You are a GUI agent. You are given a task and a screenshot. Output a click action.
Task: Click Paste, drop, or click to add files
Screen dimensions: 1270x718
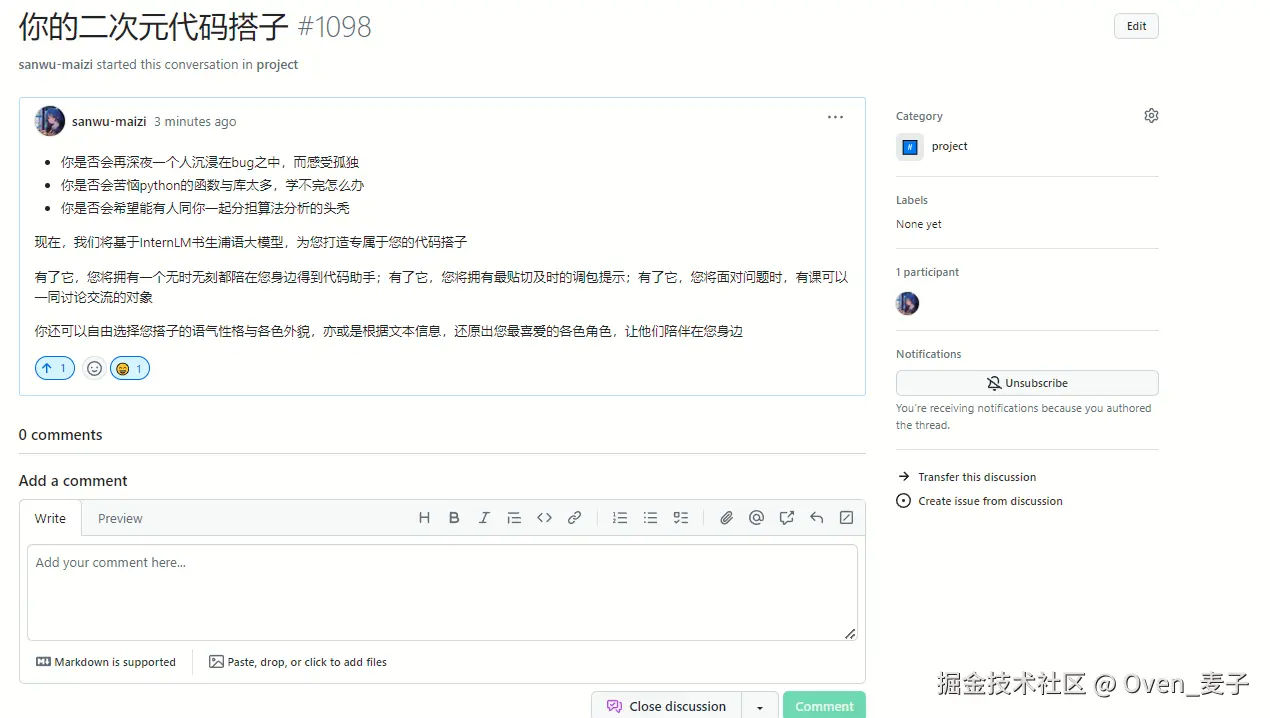(x=298, y=662)
